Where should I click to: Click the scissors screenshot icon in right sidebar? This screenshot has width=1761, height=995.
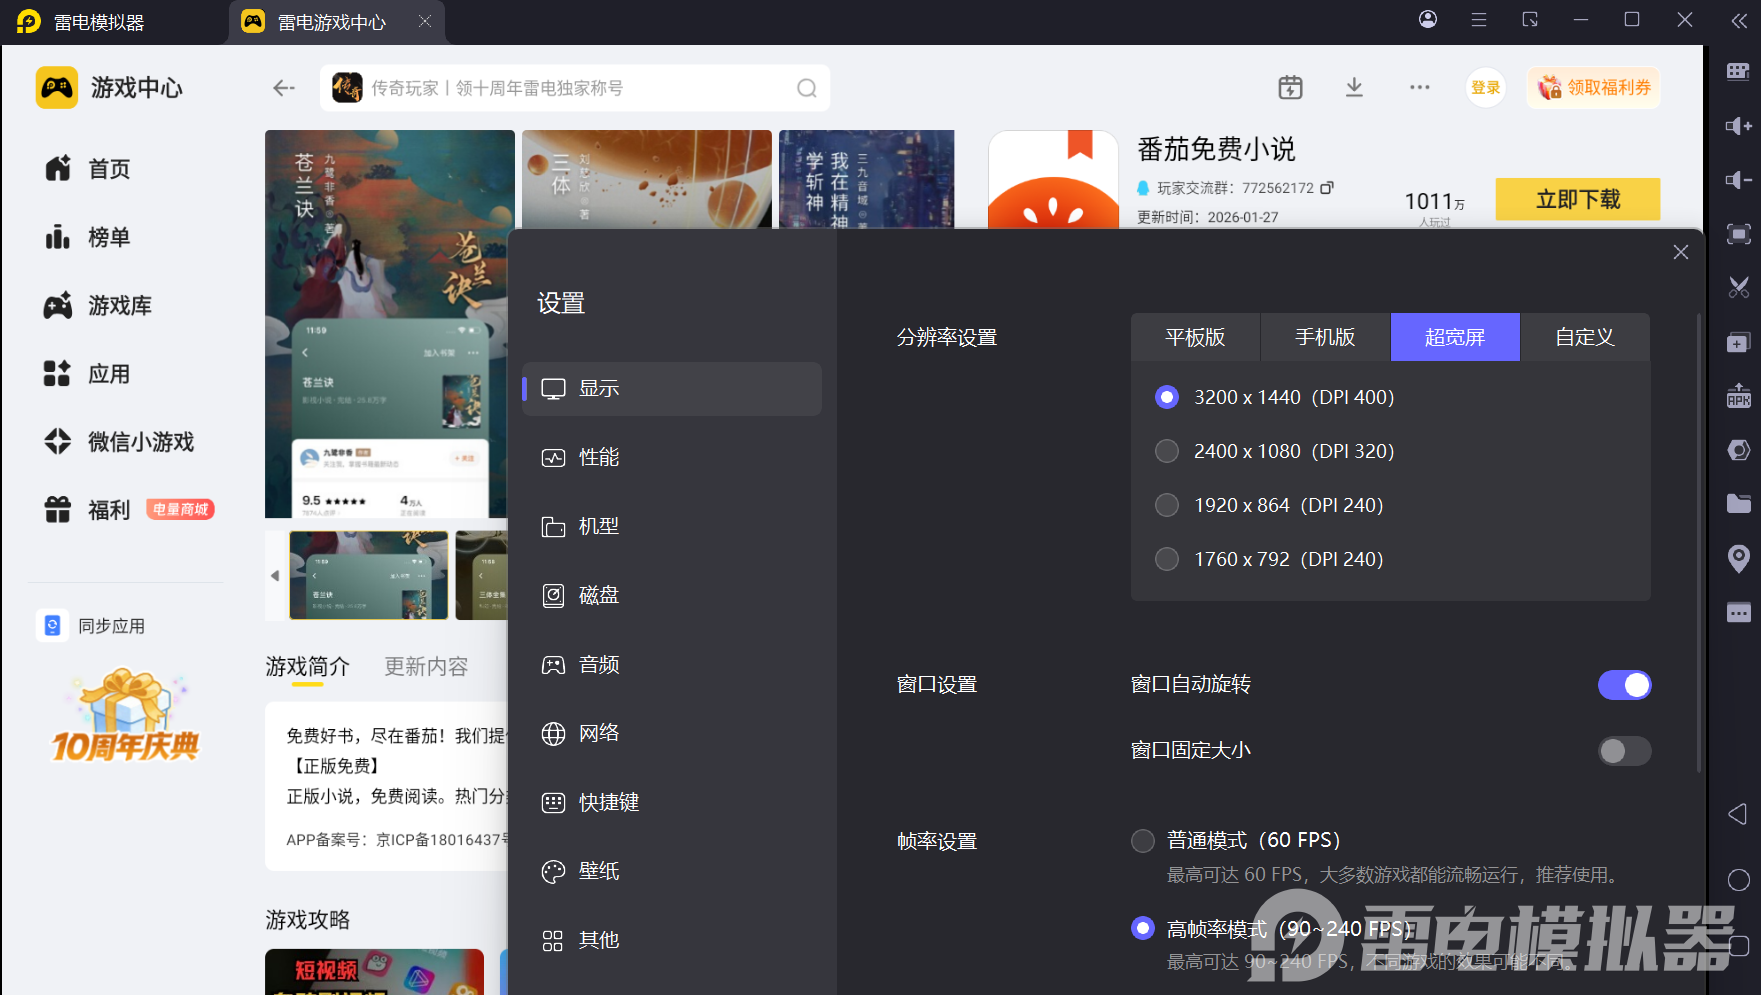point(1739,288)
